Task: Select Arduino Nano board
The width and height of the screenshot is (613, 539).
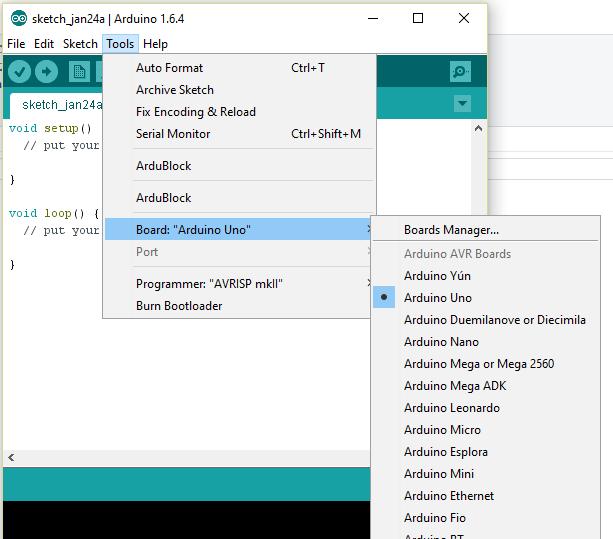Action: (x=485, y=342)
